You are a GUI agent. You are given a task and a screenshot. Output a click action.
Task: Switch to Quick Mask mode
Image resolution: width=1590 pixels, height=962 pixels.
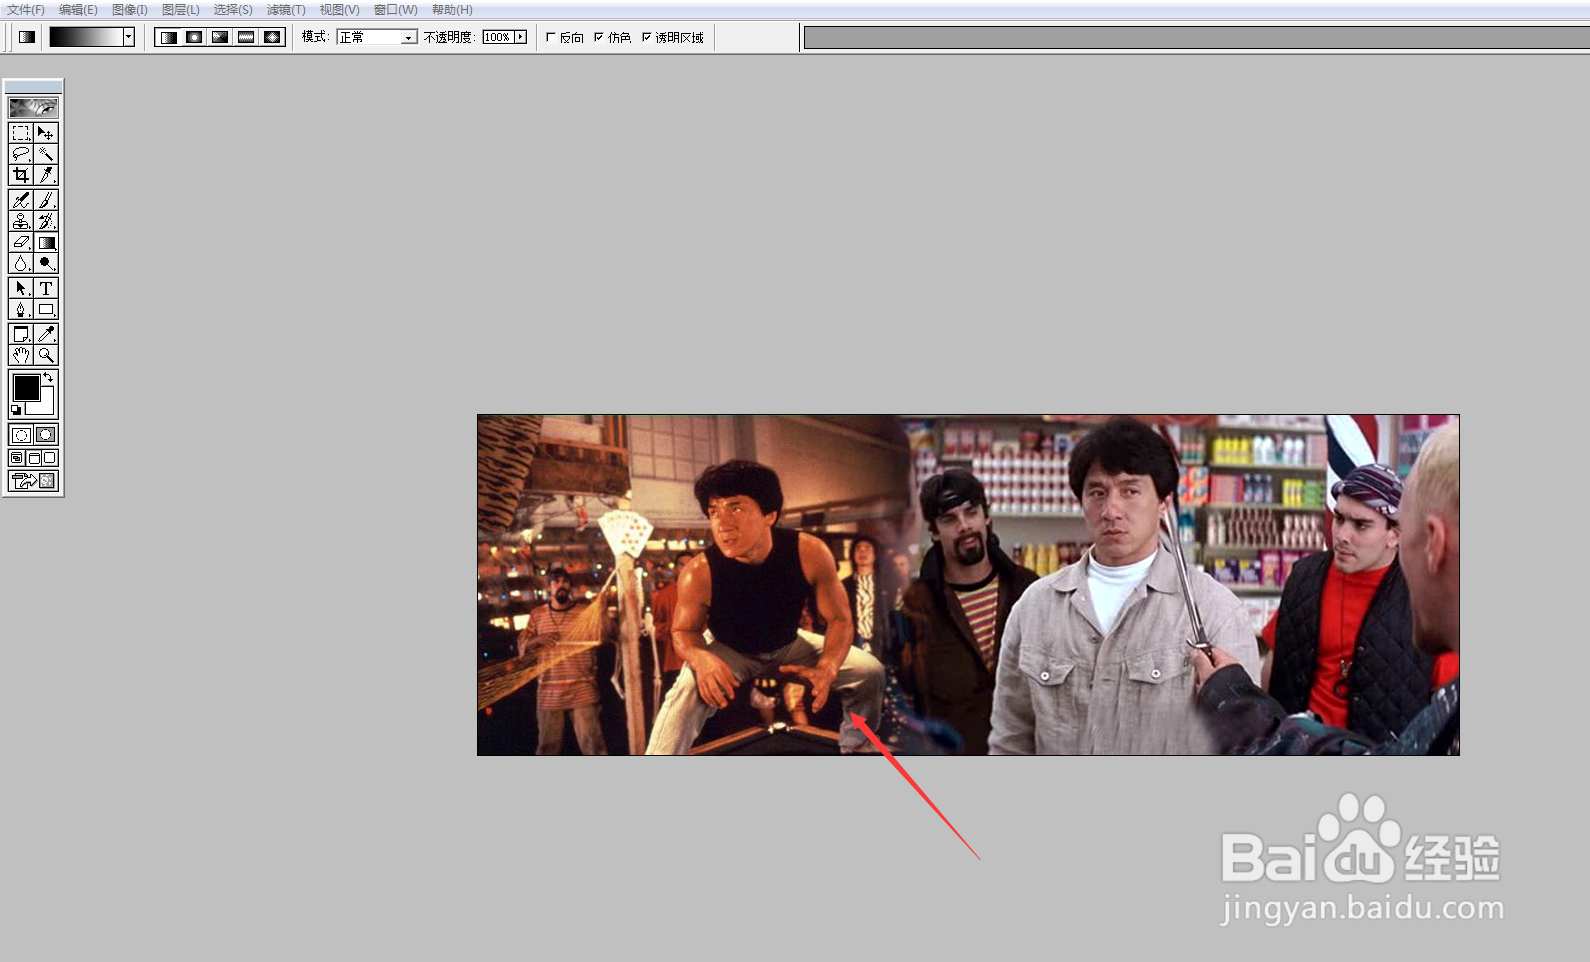(x=46, y=435)
